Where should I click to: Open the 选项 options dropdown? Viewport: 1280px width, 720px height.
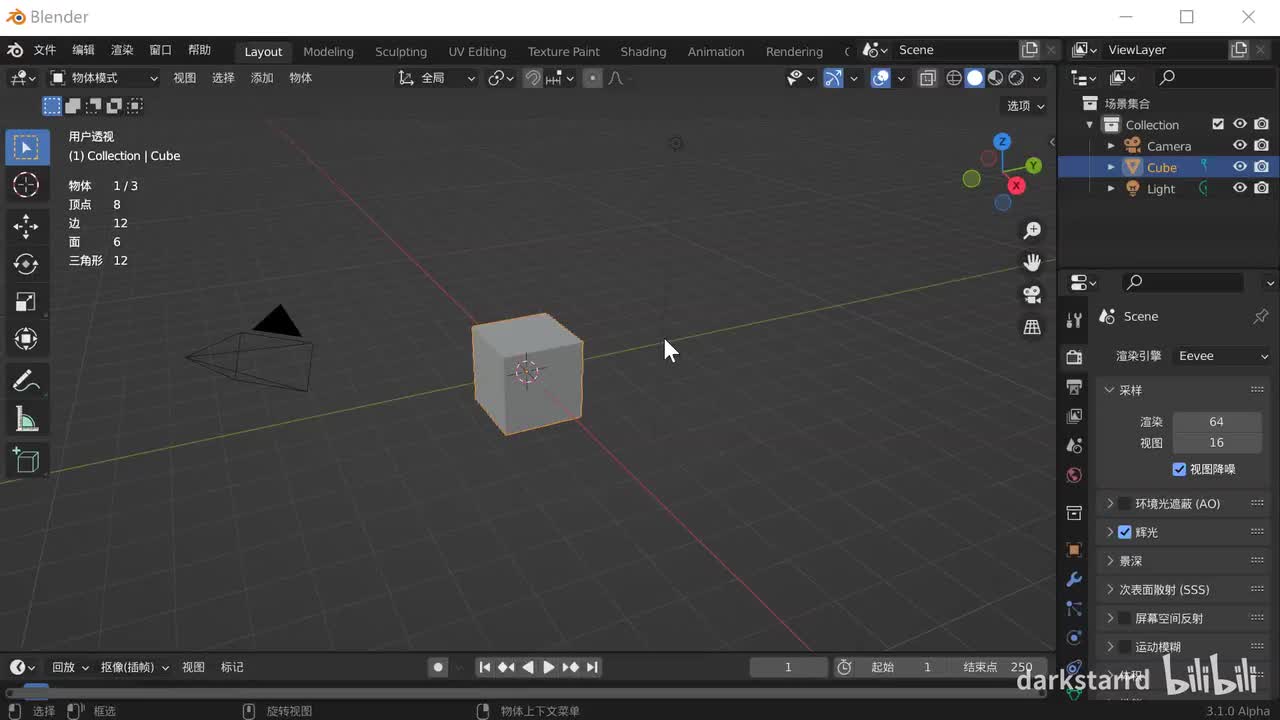pyautogui.click(x=1025, y=106)
